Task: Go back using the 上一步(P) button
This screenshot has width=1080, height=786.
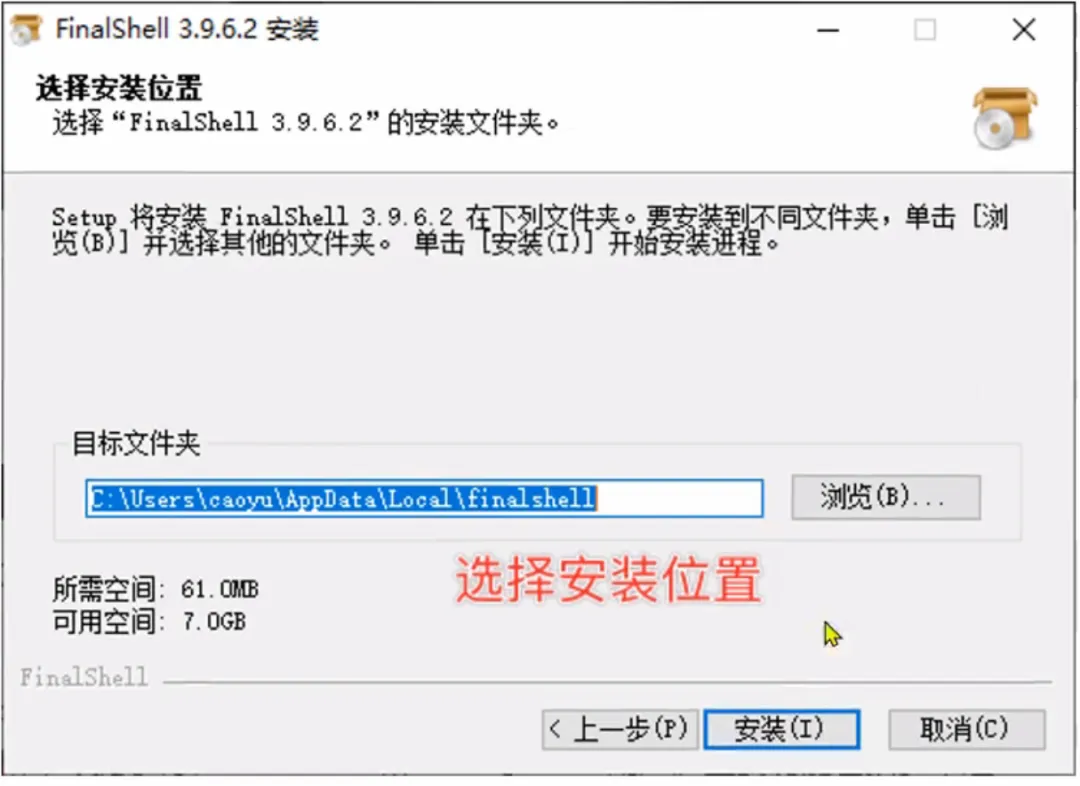Action: pyautogui.click(x=620, y=729)
